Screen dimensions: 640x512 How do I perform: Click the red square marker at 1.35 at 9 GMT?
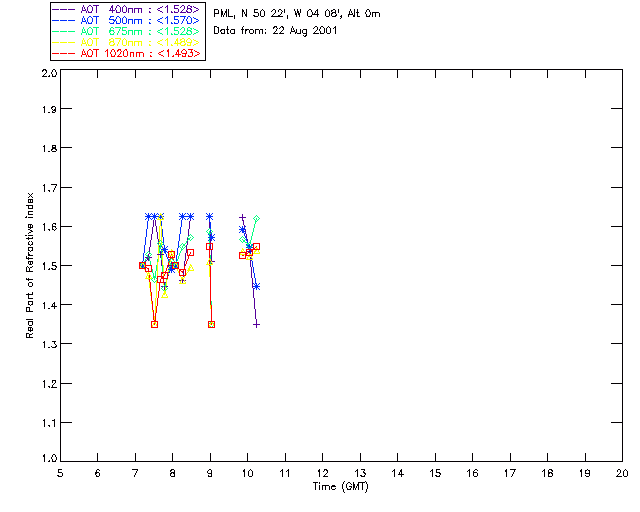[x=211, y=324]
